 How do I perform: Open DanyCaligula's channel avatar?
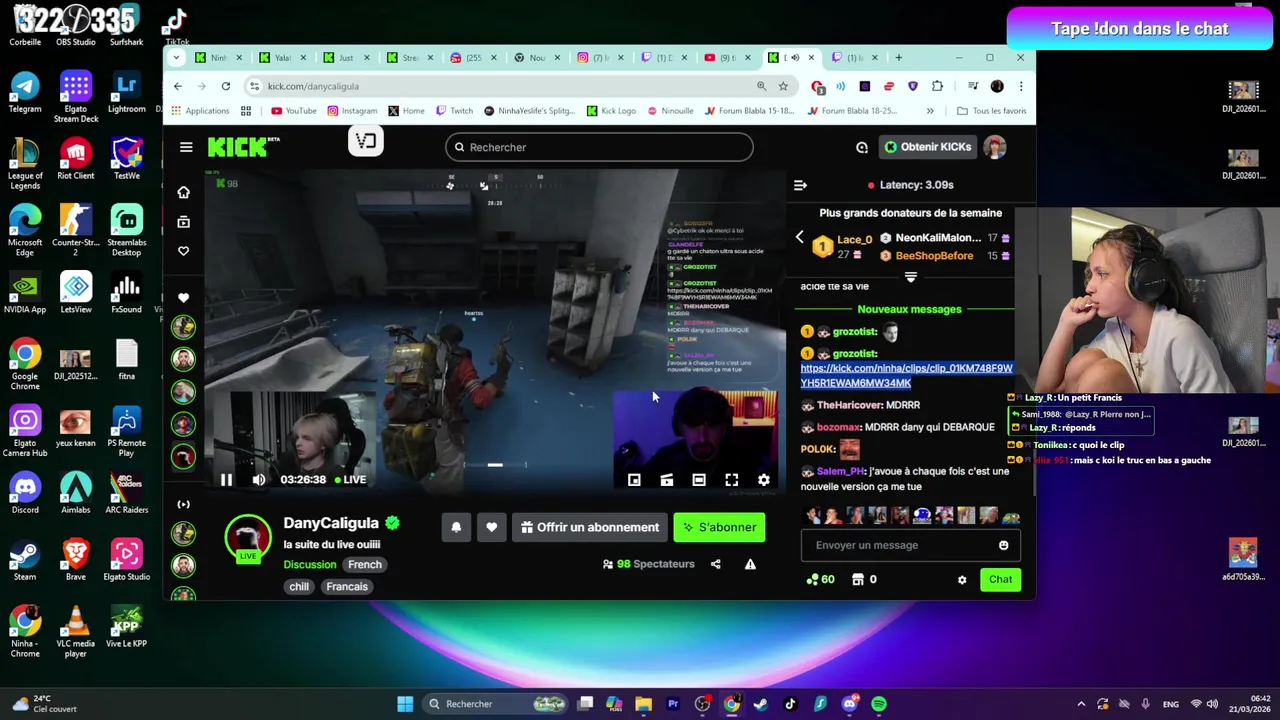(248, 540)
